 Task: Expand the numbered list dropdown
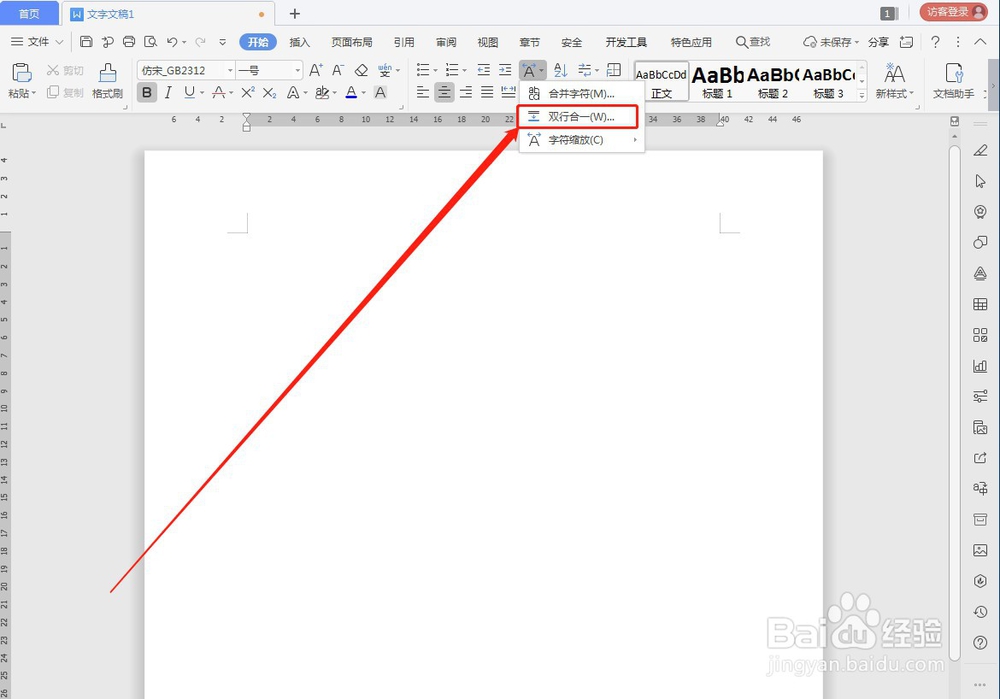[464, 70]
